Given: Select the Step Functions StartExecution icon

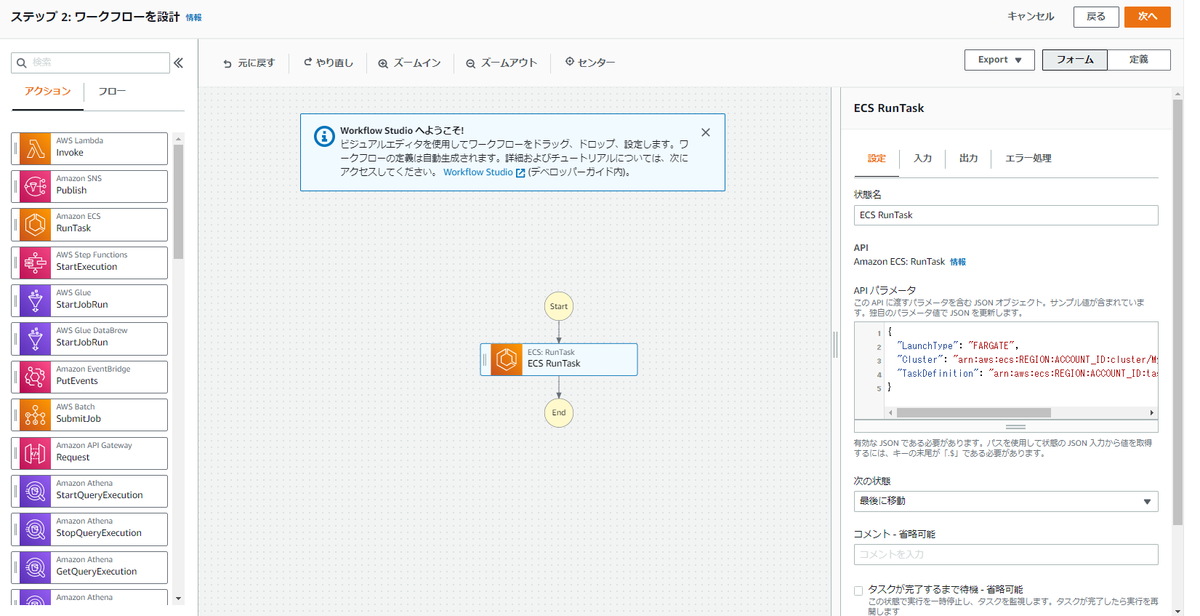Looking at the screenshot, I should (35, 262).
